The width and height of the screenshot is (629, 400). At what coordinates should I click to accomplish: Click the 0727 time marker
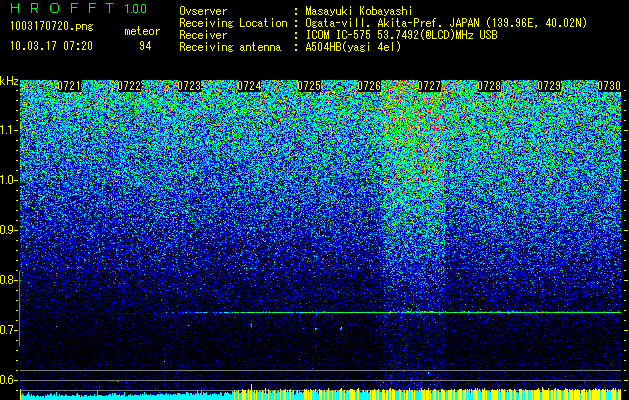point(429,86)
